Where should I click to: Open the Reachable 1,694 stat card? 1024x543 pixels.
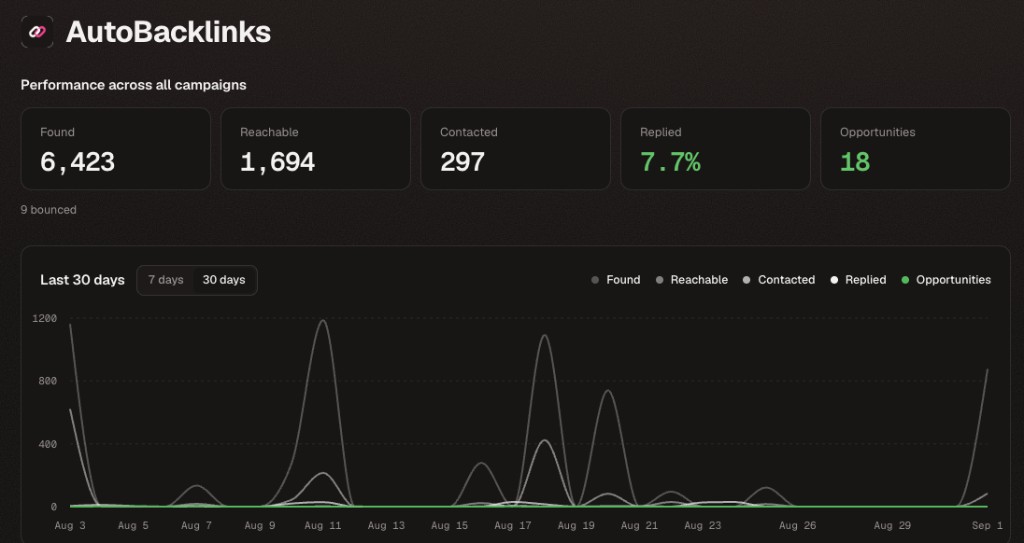(315, 149)
